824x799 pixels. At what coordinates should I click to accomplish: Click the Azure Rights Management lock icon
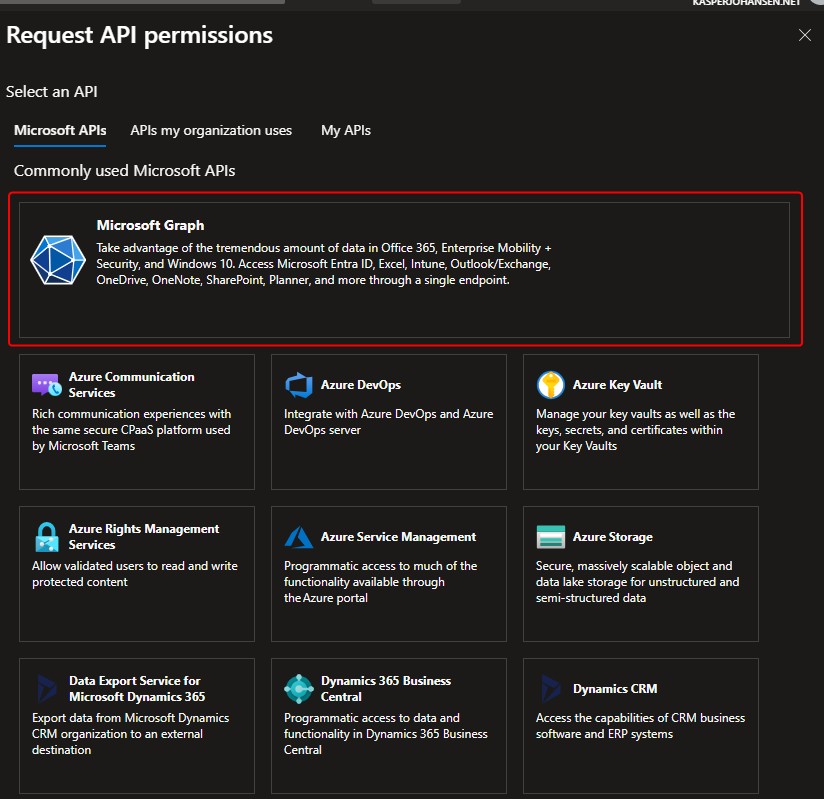(x=47, y=537)
